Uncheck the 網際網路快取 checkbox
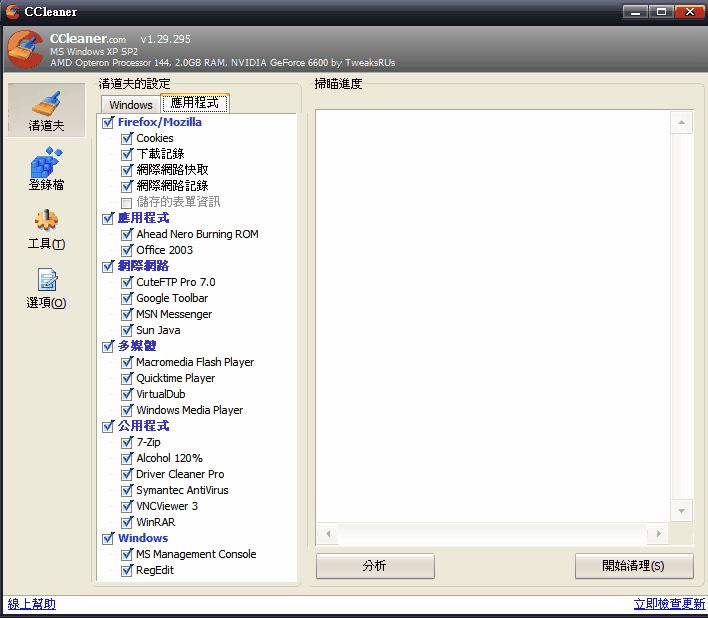Viewport: 708px width, 618px height. click(x=127, y=170)
